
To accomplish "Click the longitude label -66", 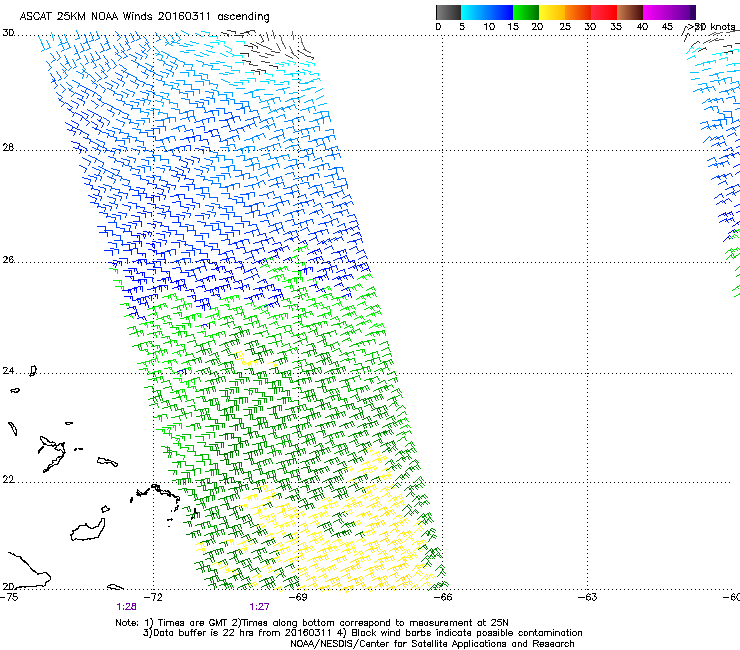I will point(443,597).
